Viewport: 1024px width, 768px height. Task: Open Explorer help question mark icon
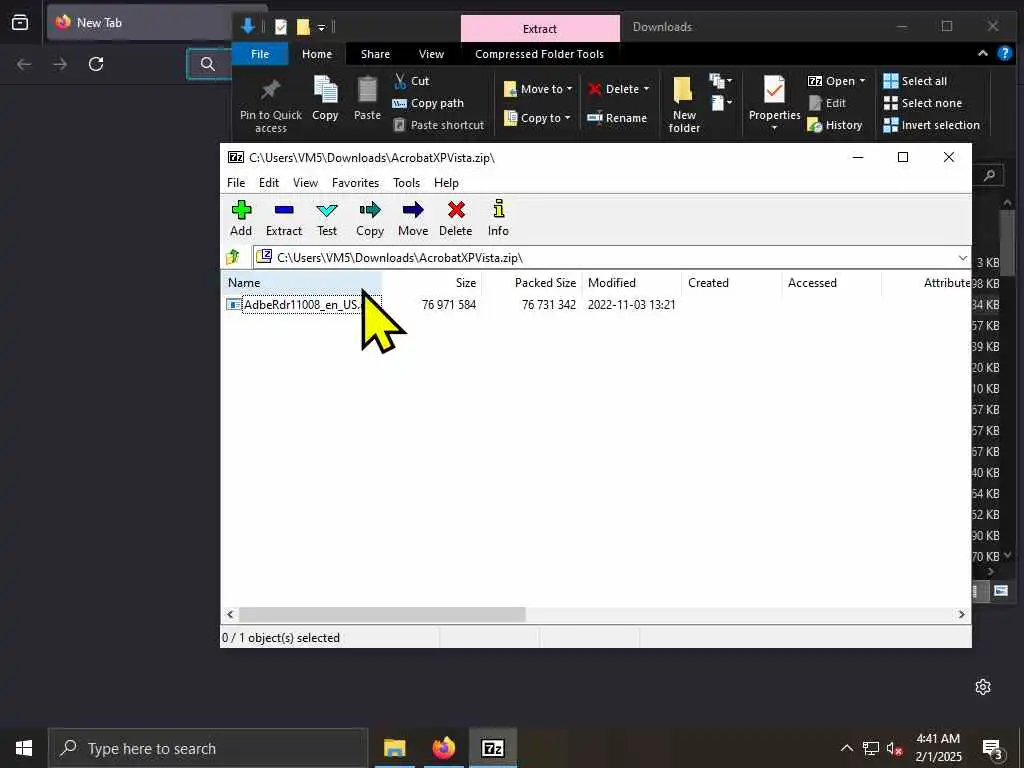tap(1005, 54)
